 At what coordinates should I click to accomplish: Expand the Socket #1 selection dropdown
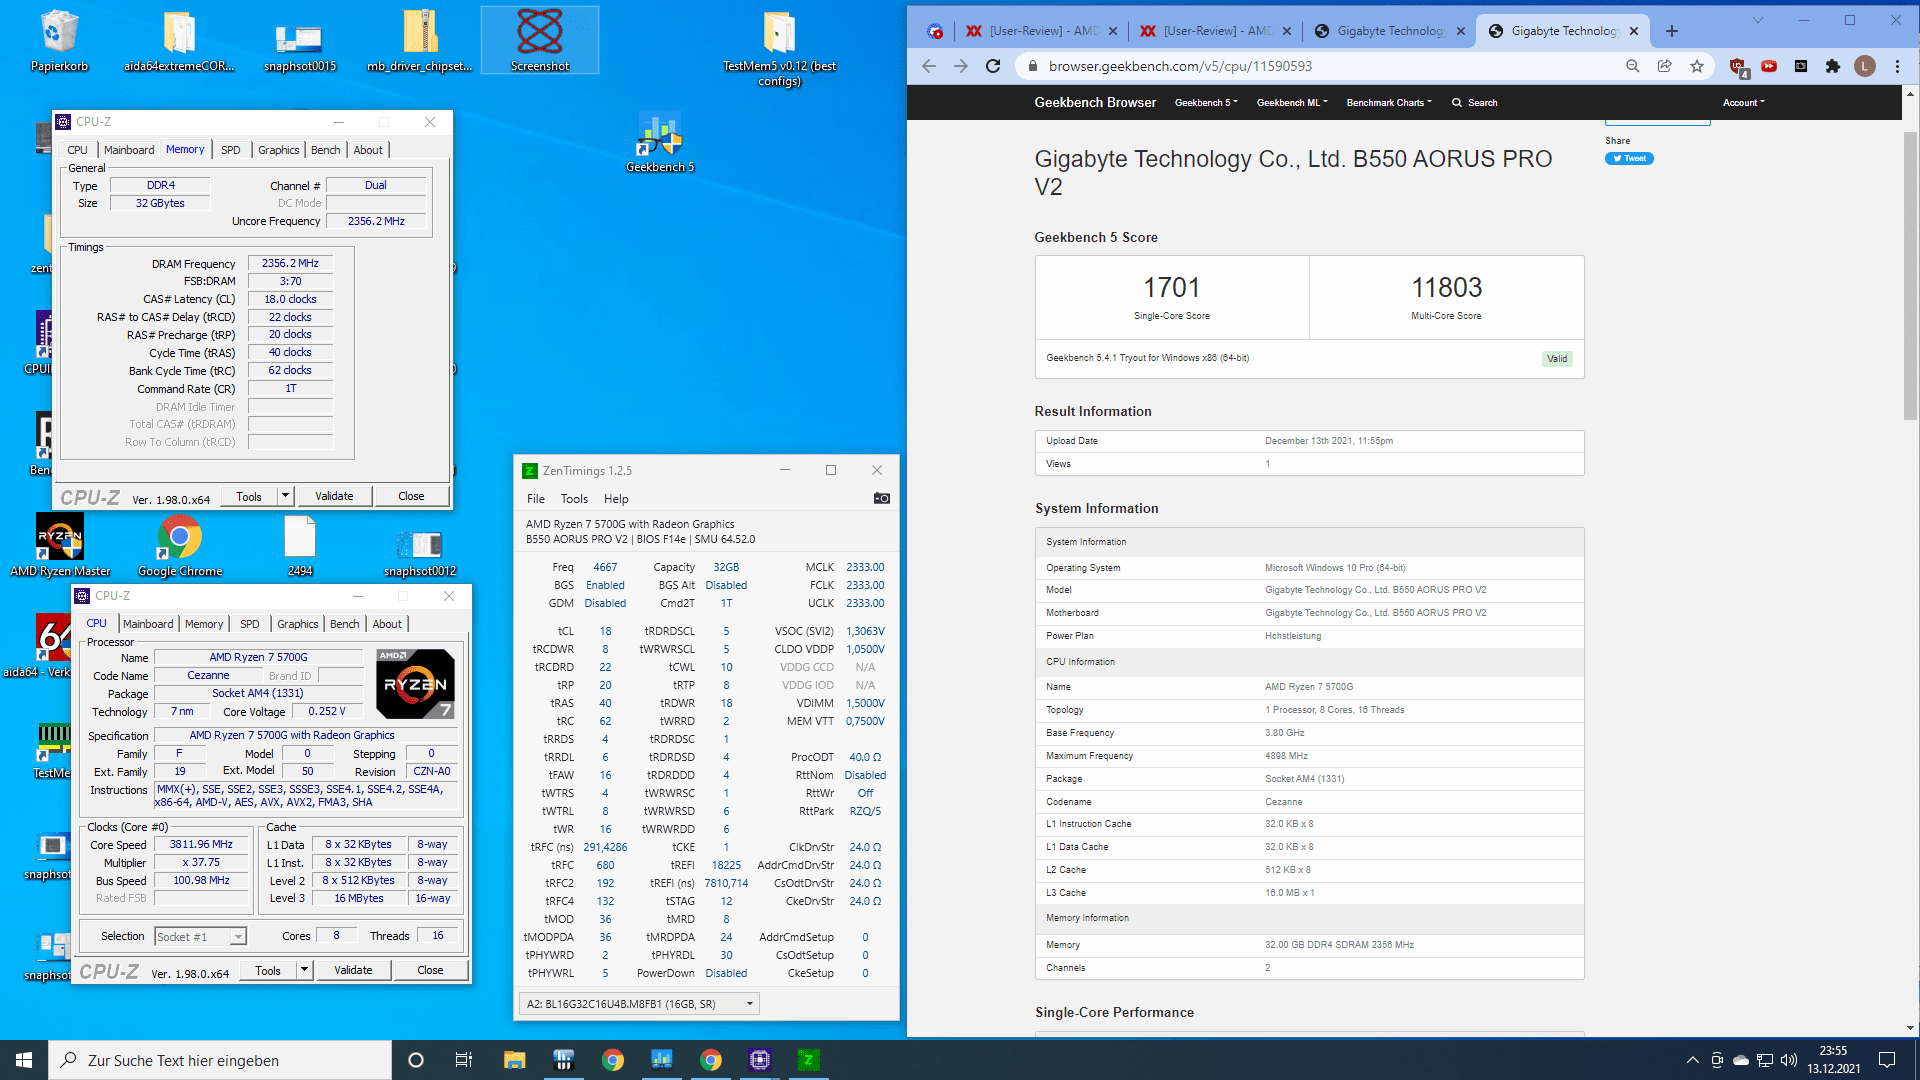click(238, 937)
